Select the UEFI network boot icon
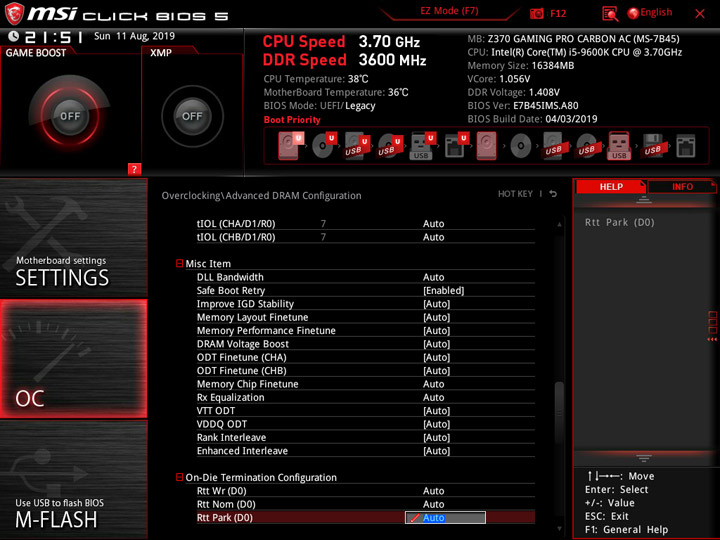 click(x=456, y=146)
